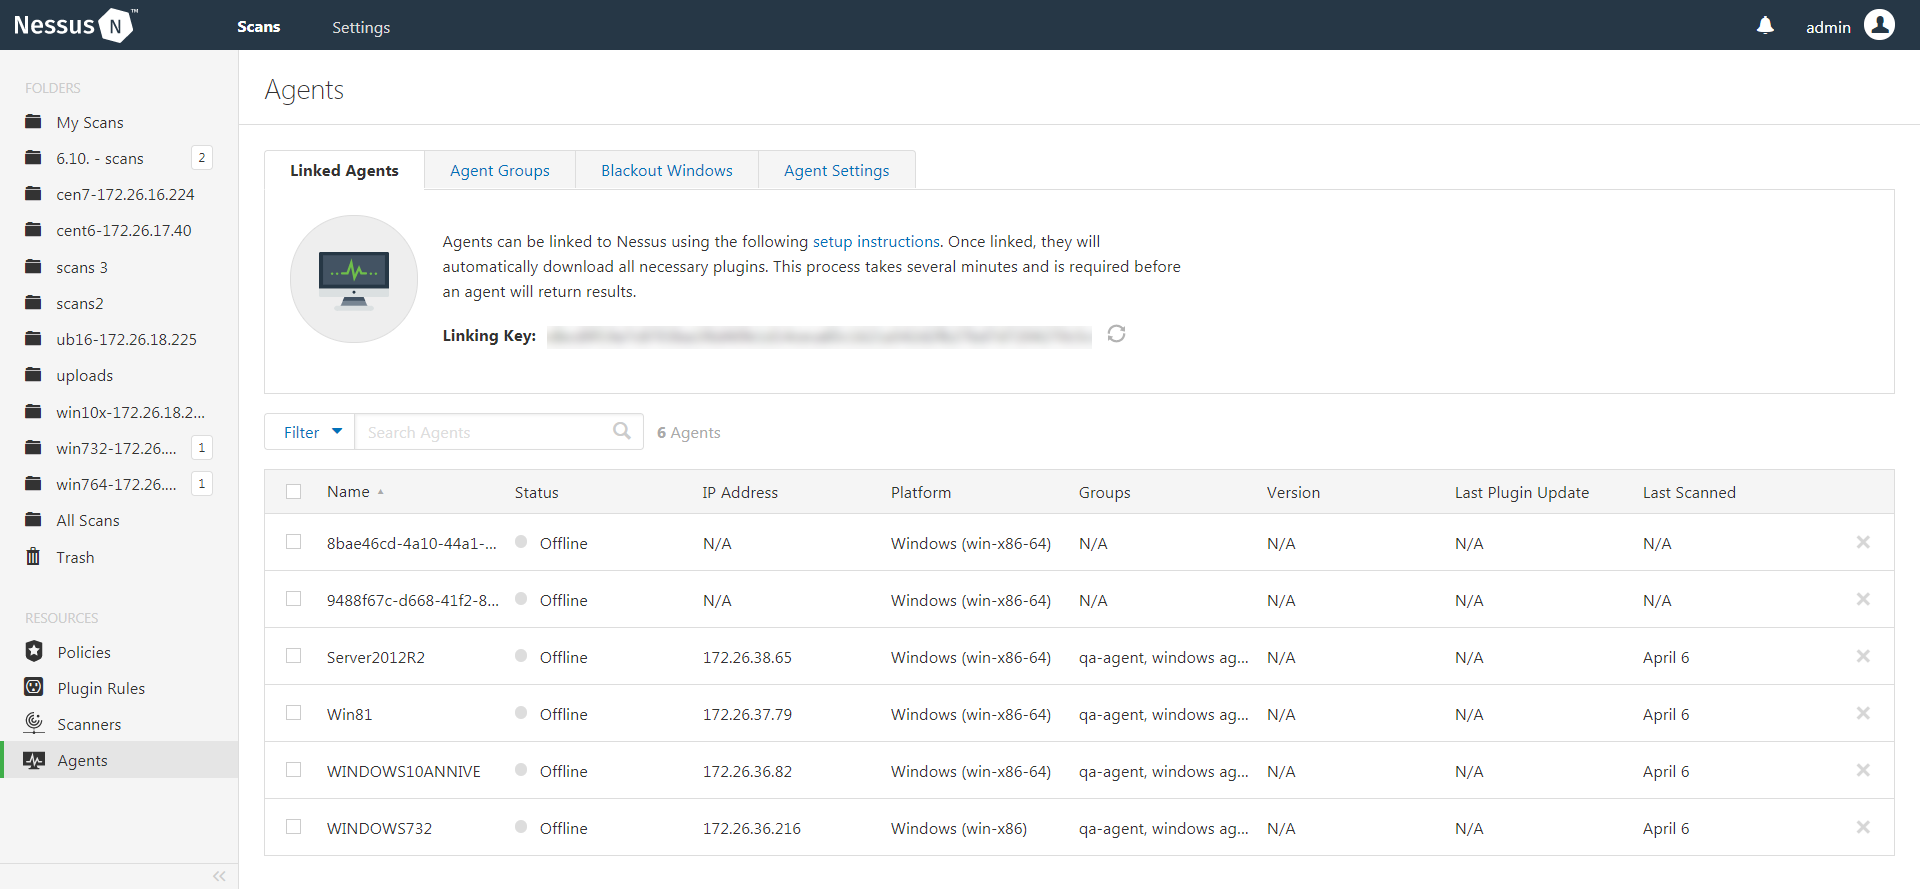Screen dimensions: 1920x889
Task: Check the Server2012R2 row
Action: click(x=293, y=655)
